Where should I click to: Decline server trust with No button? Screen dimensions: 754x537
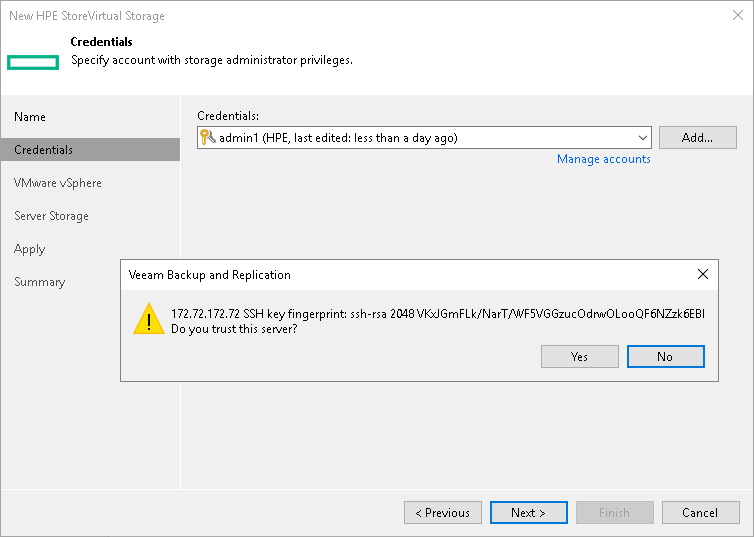click(666, 356)
